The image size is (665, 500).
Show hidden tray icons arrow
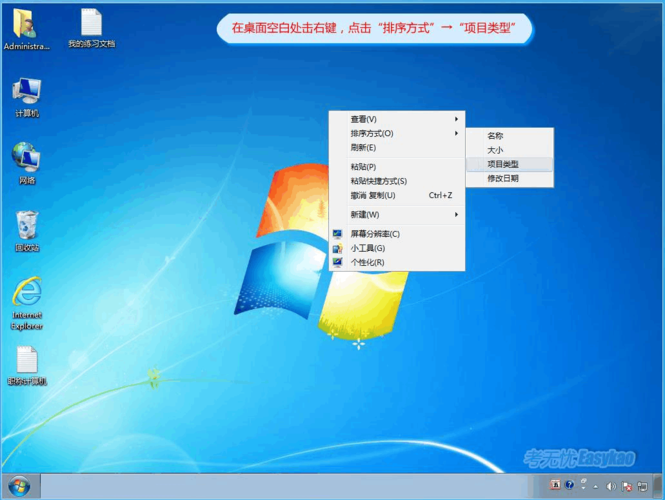click(596, 487)
